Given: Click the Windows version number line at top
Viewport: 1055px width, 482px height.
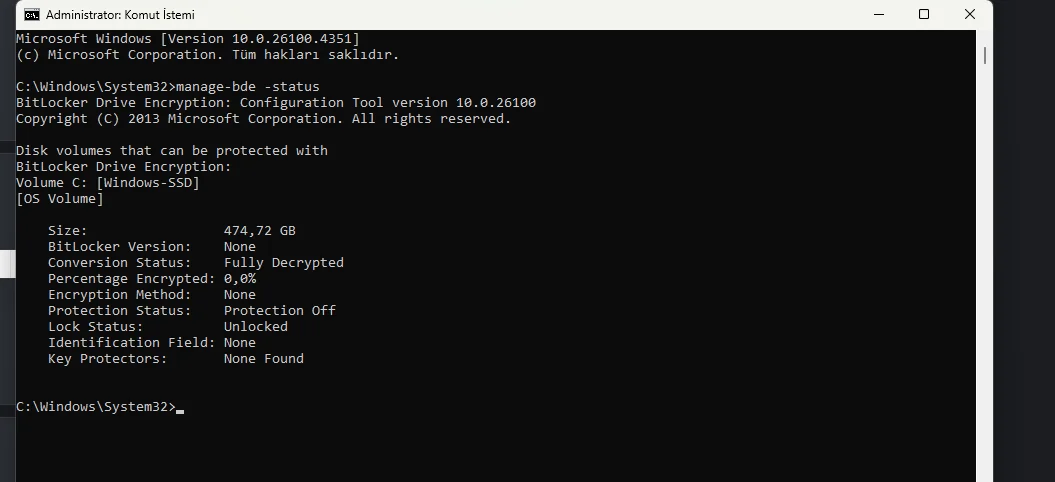Looking at the screenshot, I should 187,39.
